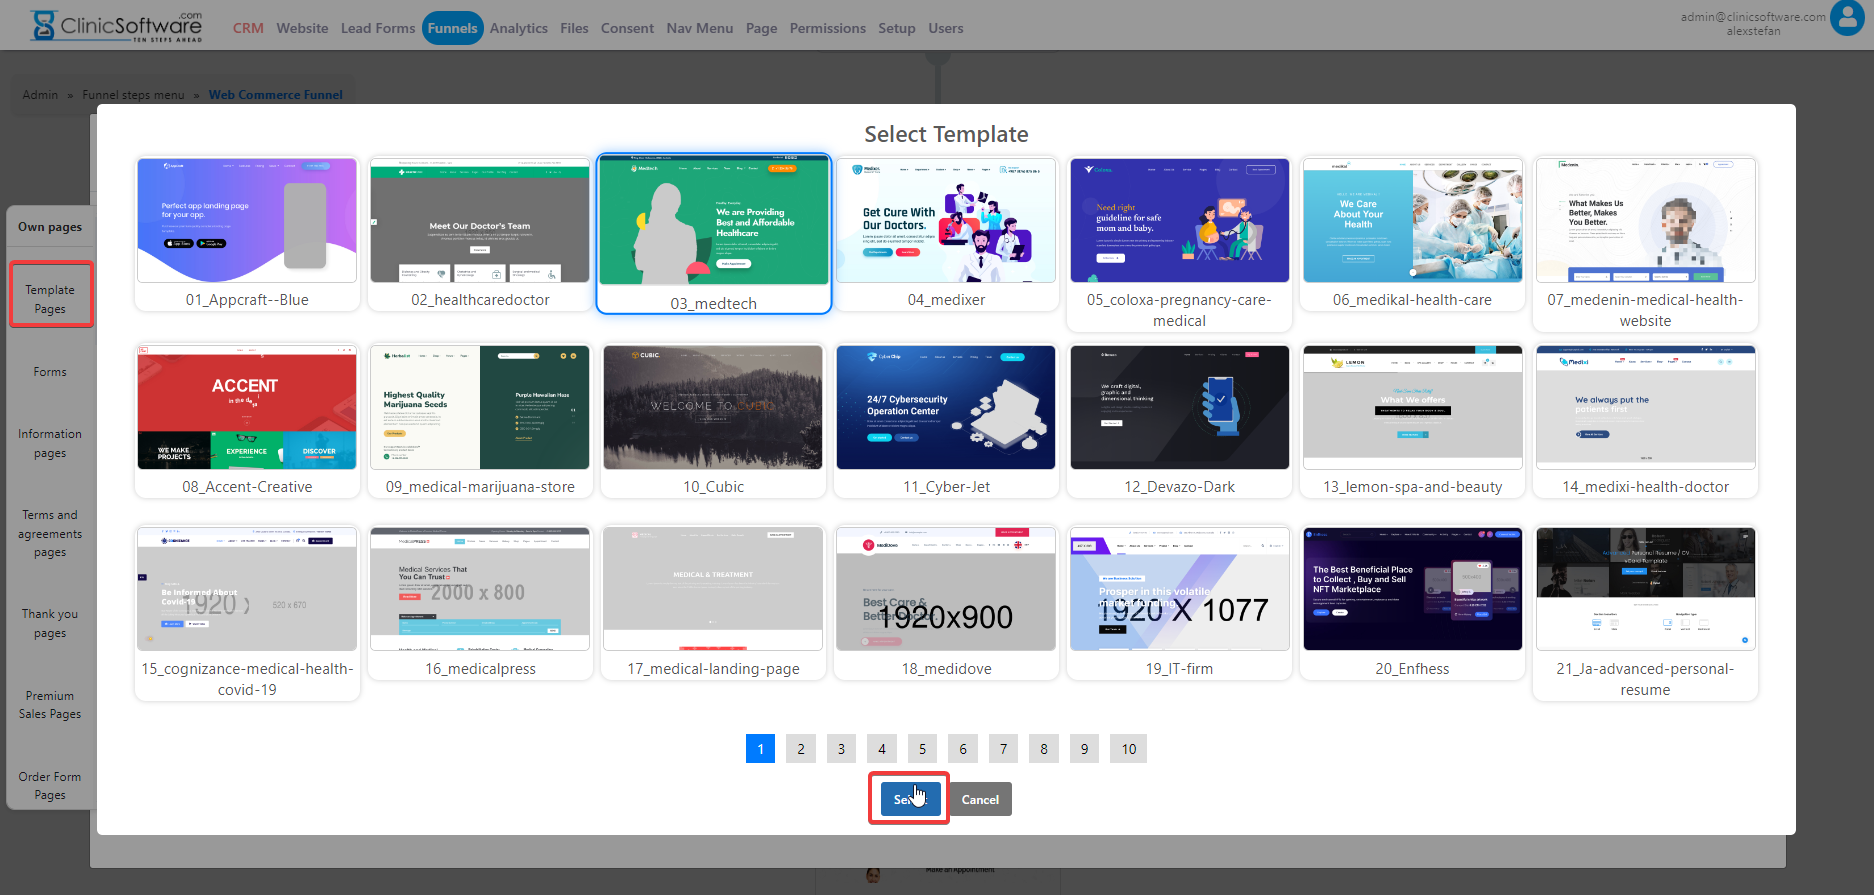Pick the 08_Accent-Creative template
Viewport: 1874px width, 895px height.
(247, 408)
